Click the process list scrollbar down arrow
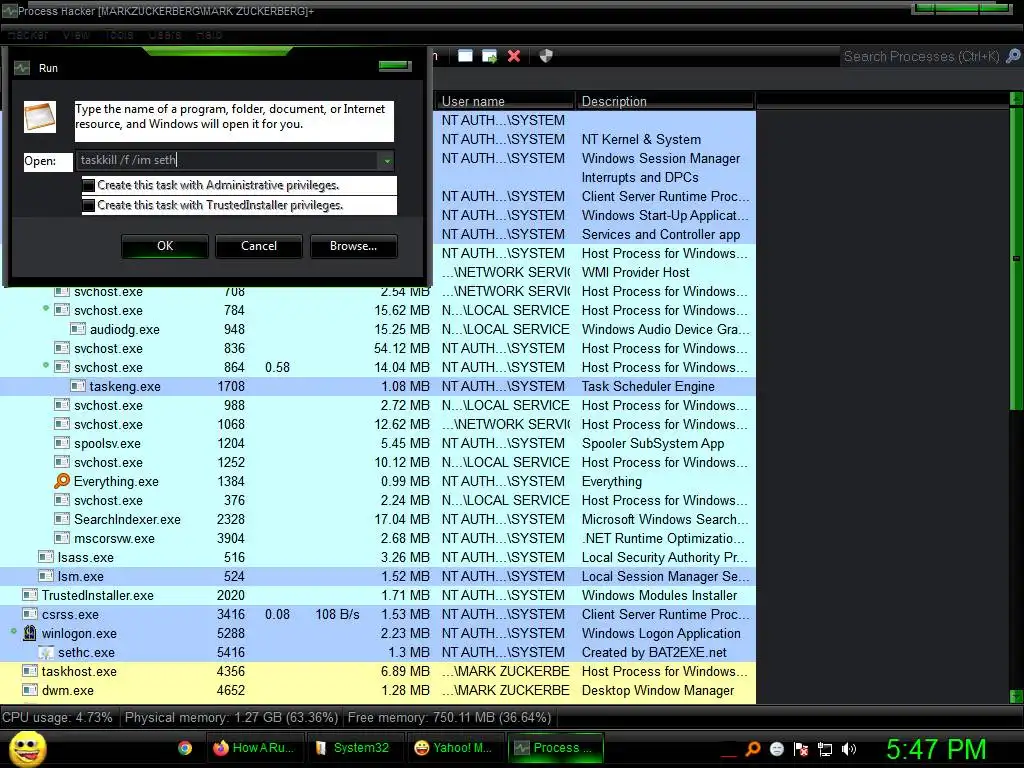Image resolution: width=1024 pixels, height=768 pixels. (x=1016, y=696)
